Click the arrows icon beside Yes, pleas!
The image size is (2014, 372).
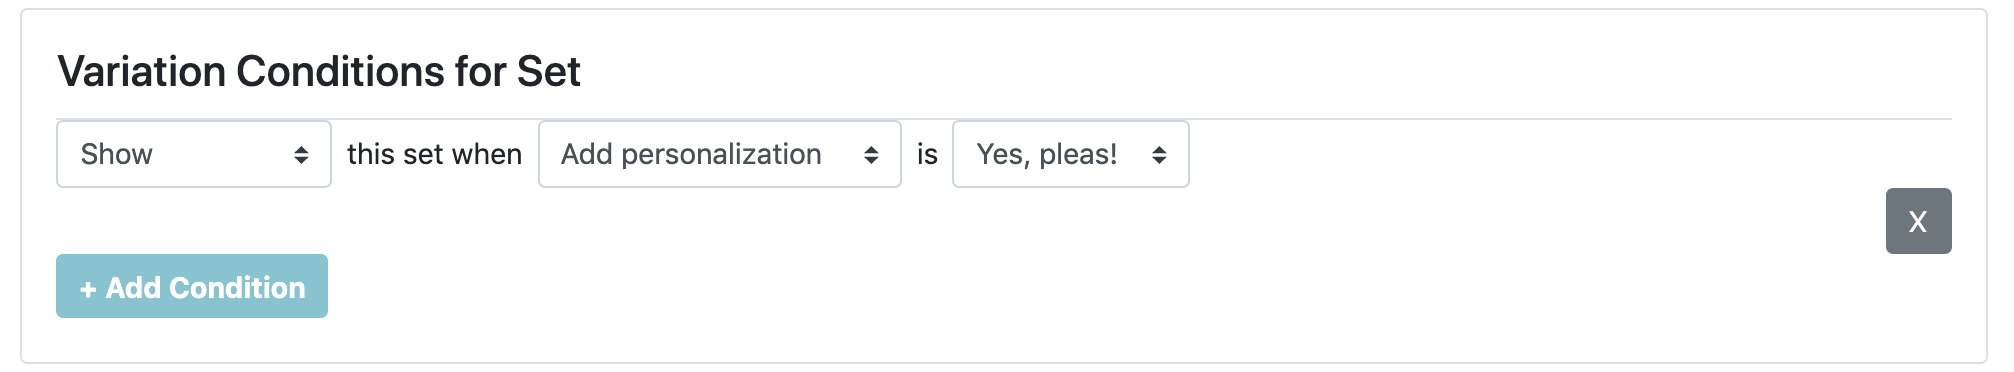point(1159,155)
